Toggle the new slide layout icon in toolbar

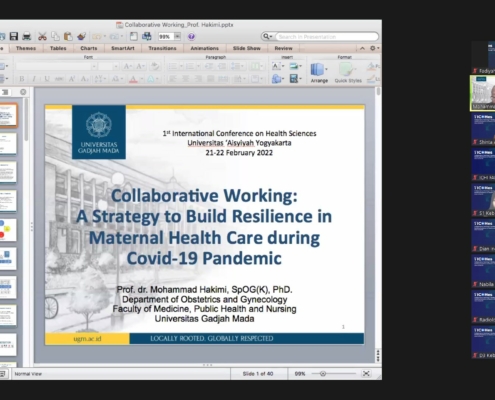[x=134, y=36]
